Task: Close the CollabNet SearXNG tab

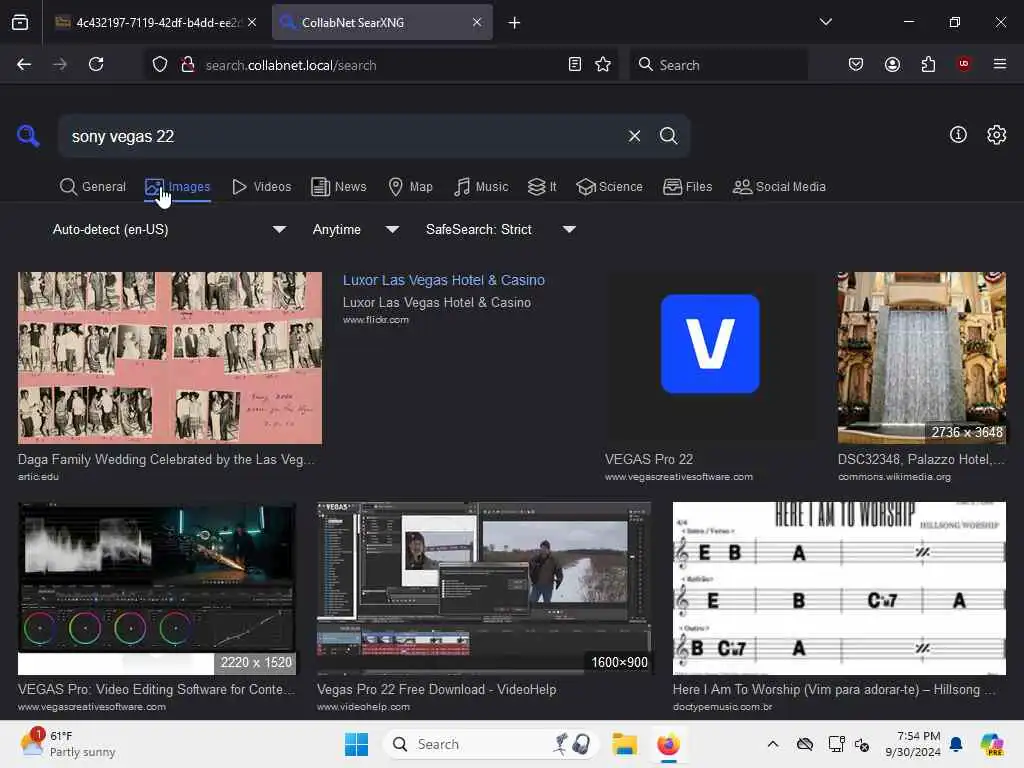Action: coord(477,22)
